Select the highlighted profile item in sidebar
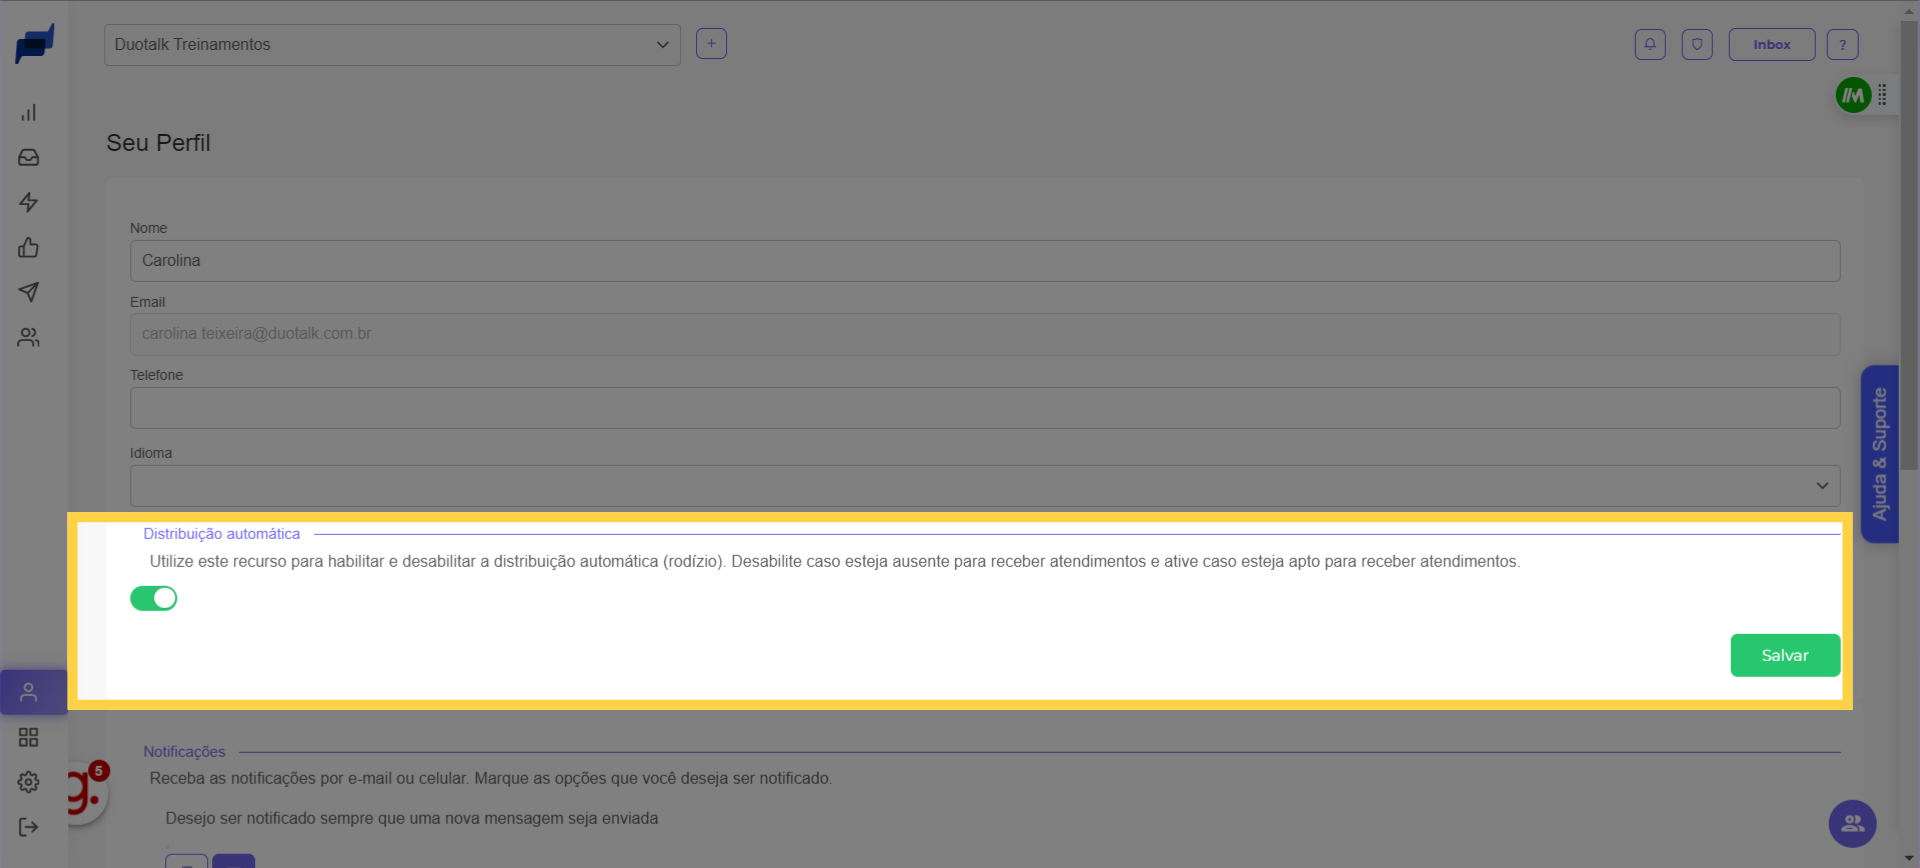 (x=29, y=692)
